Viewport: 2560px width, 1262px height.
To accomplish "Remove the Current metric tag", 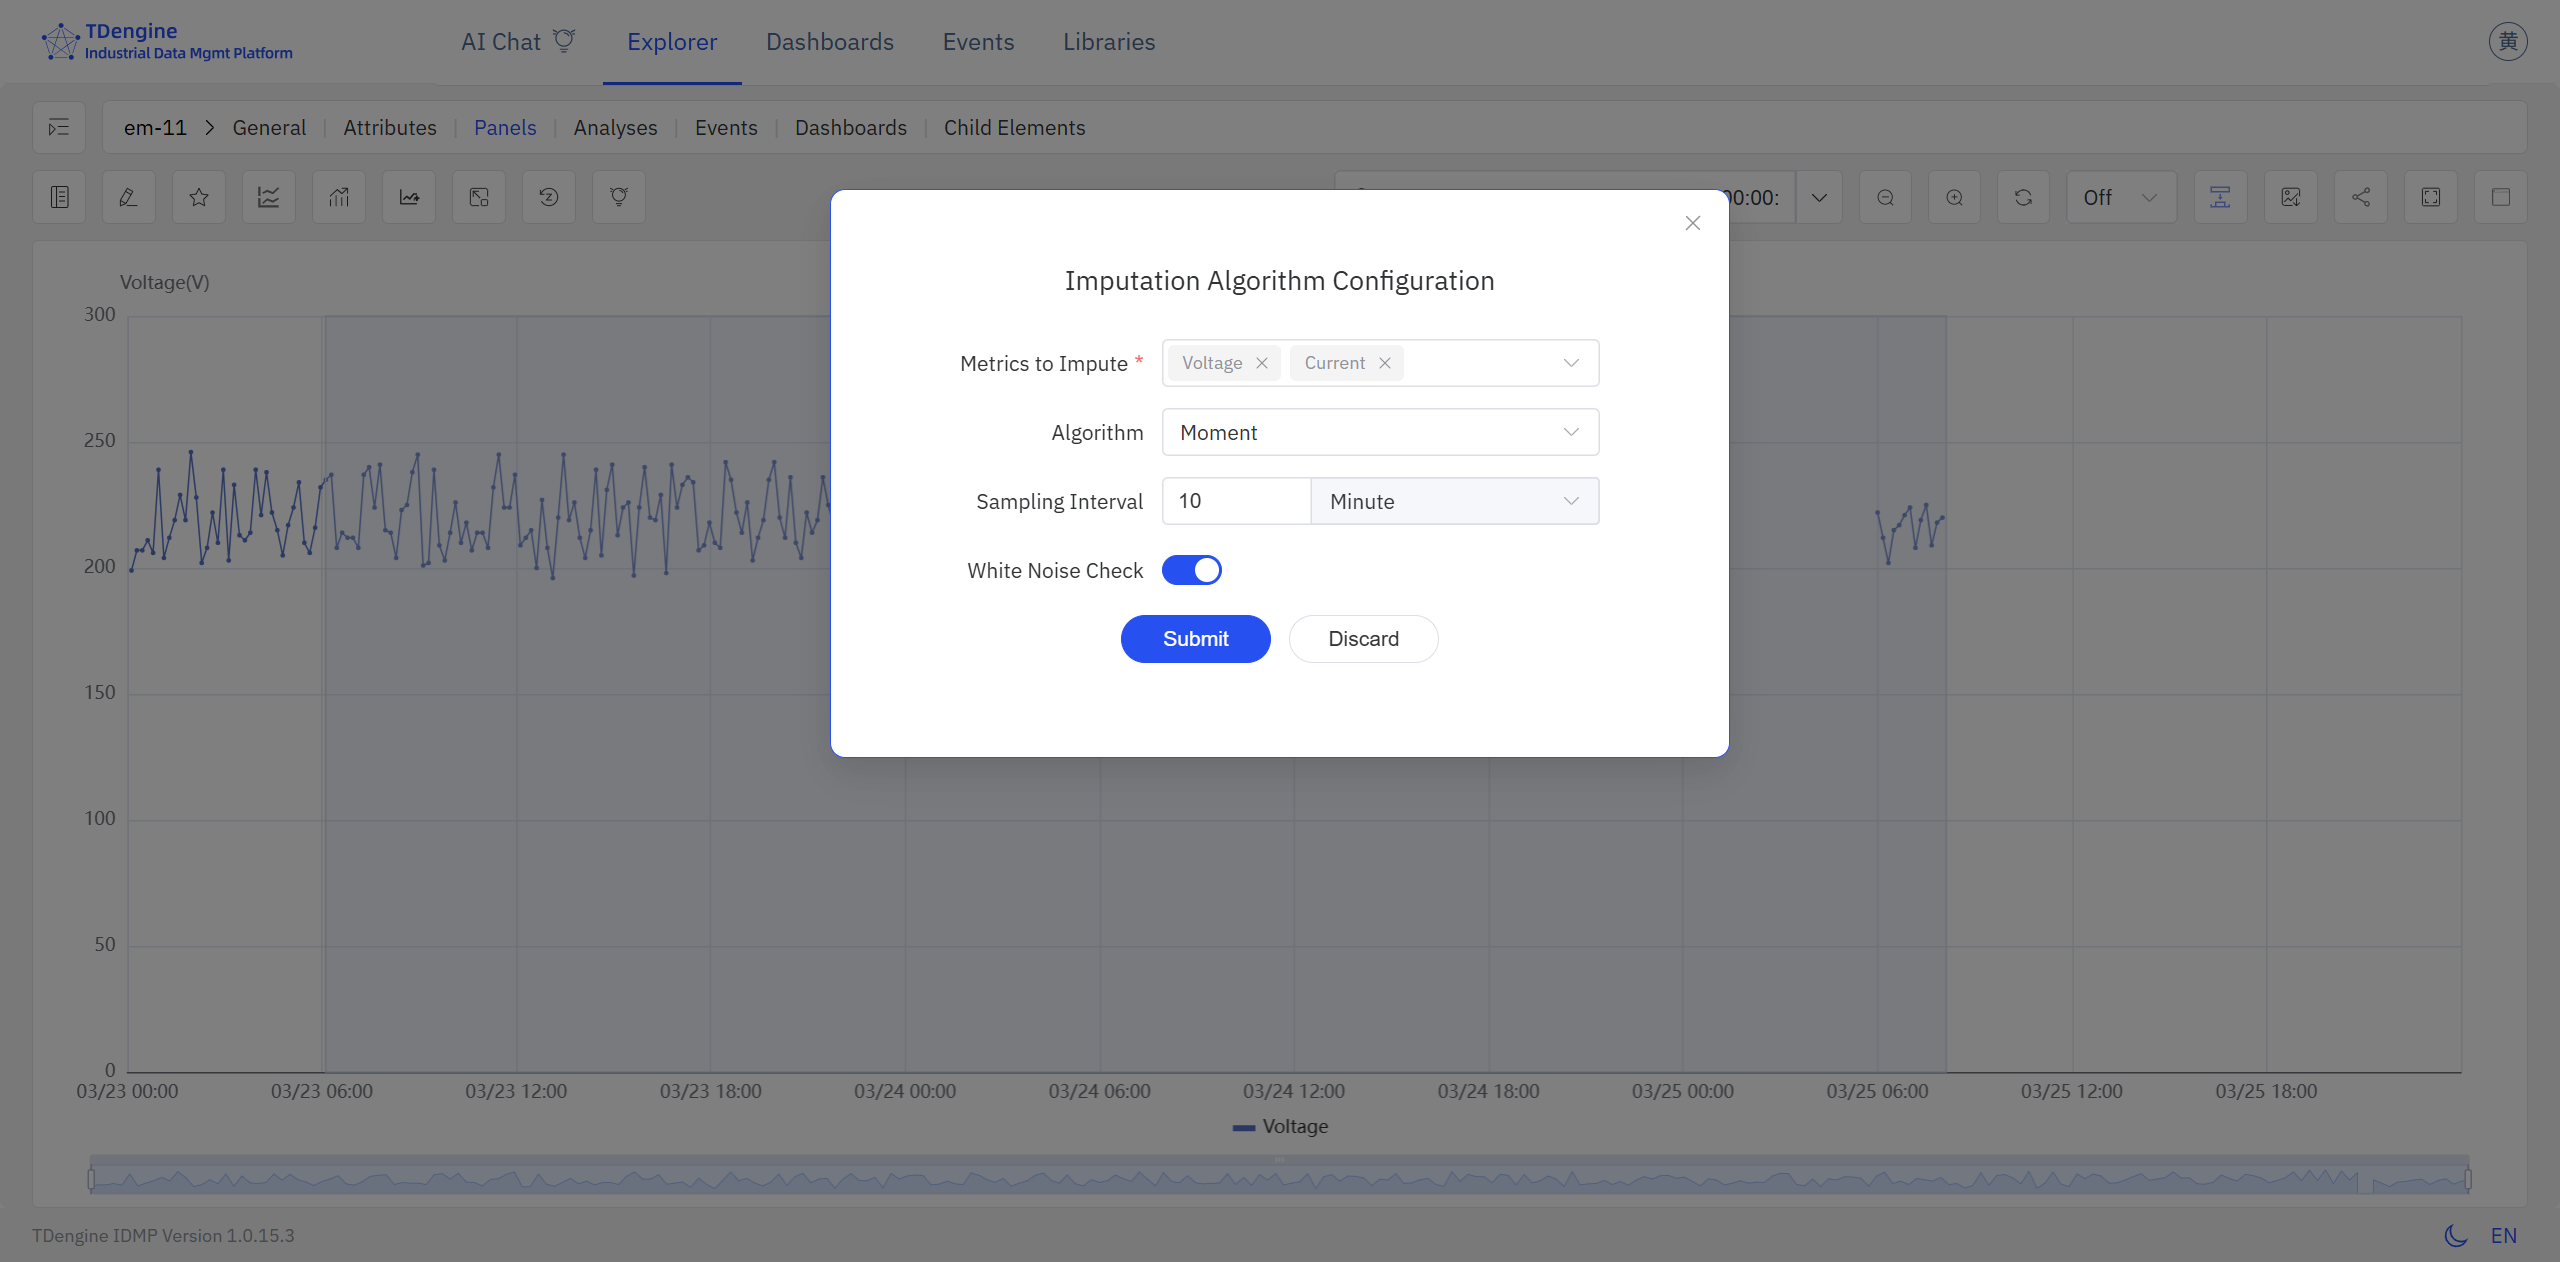I will (x=1384, y=363).
